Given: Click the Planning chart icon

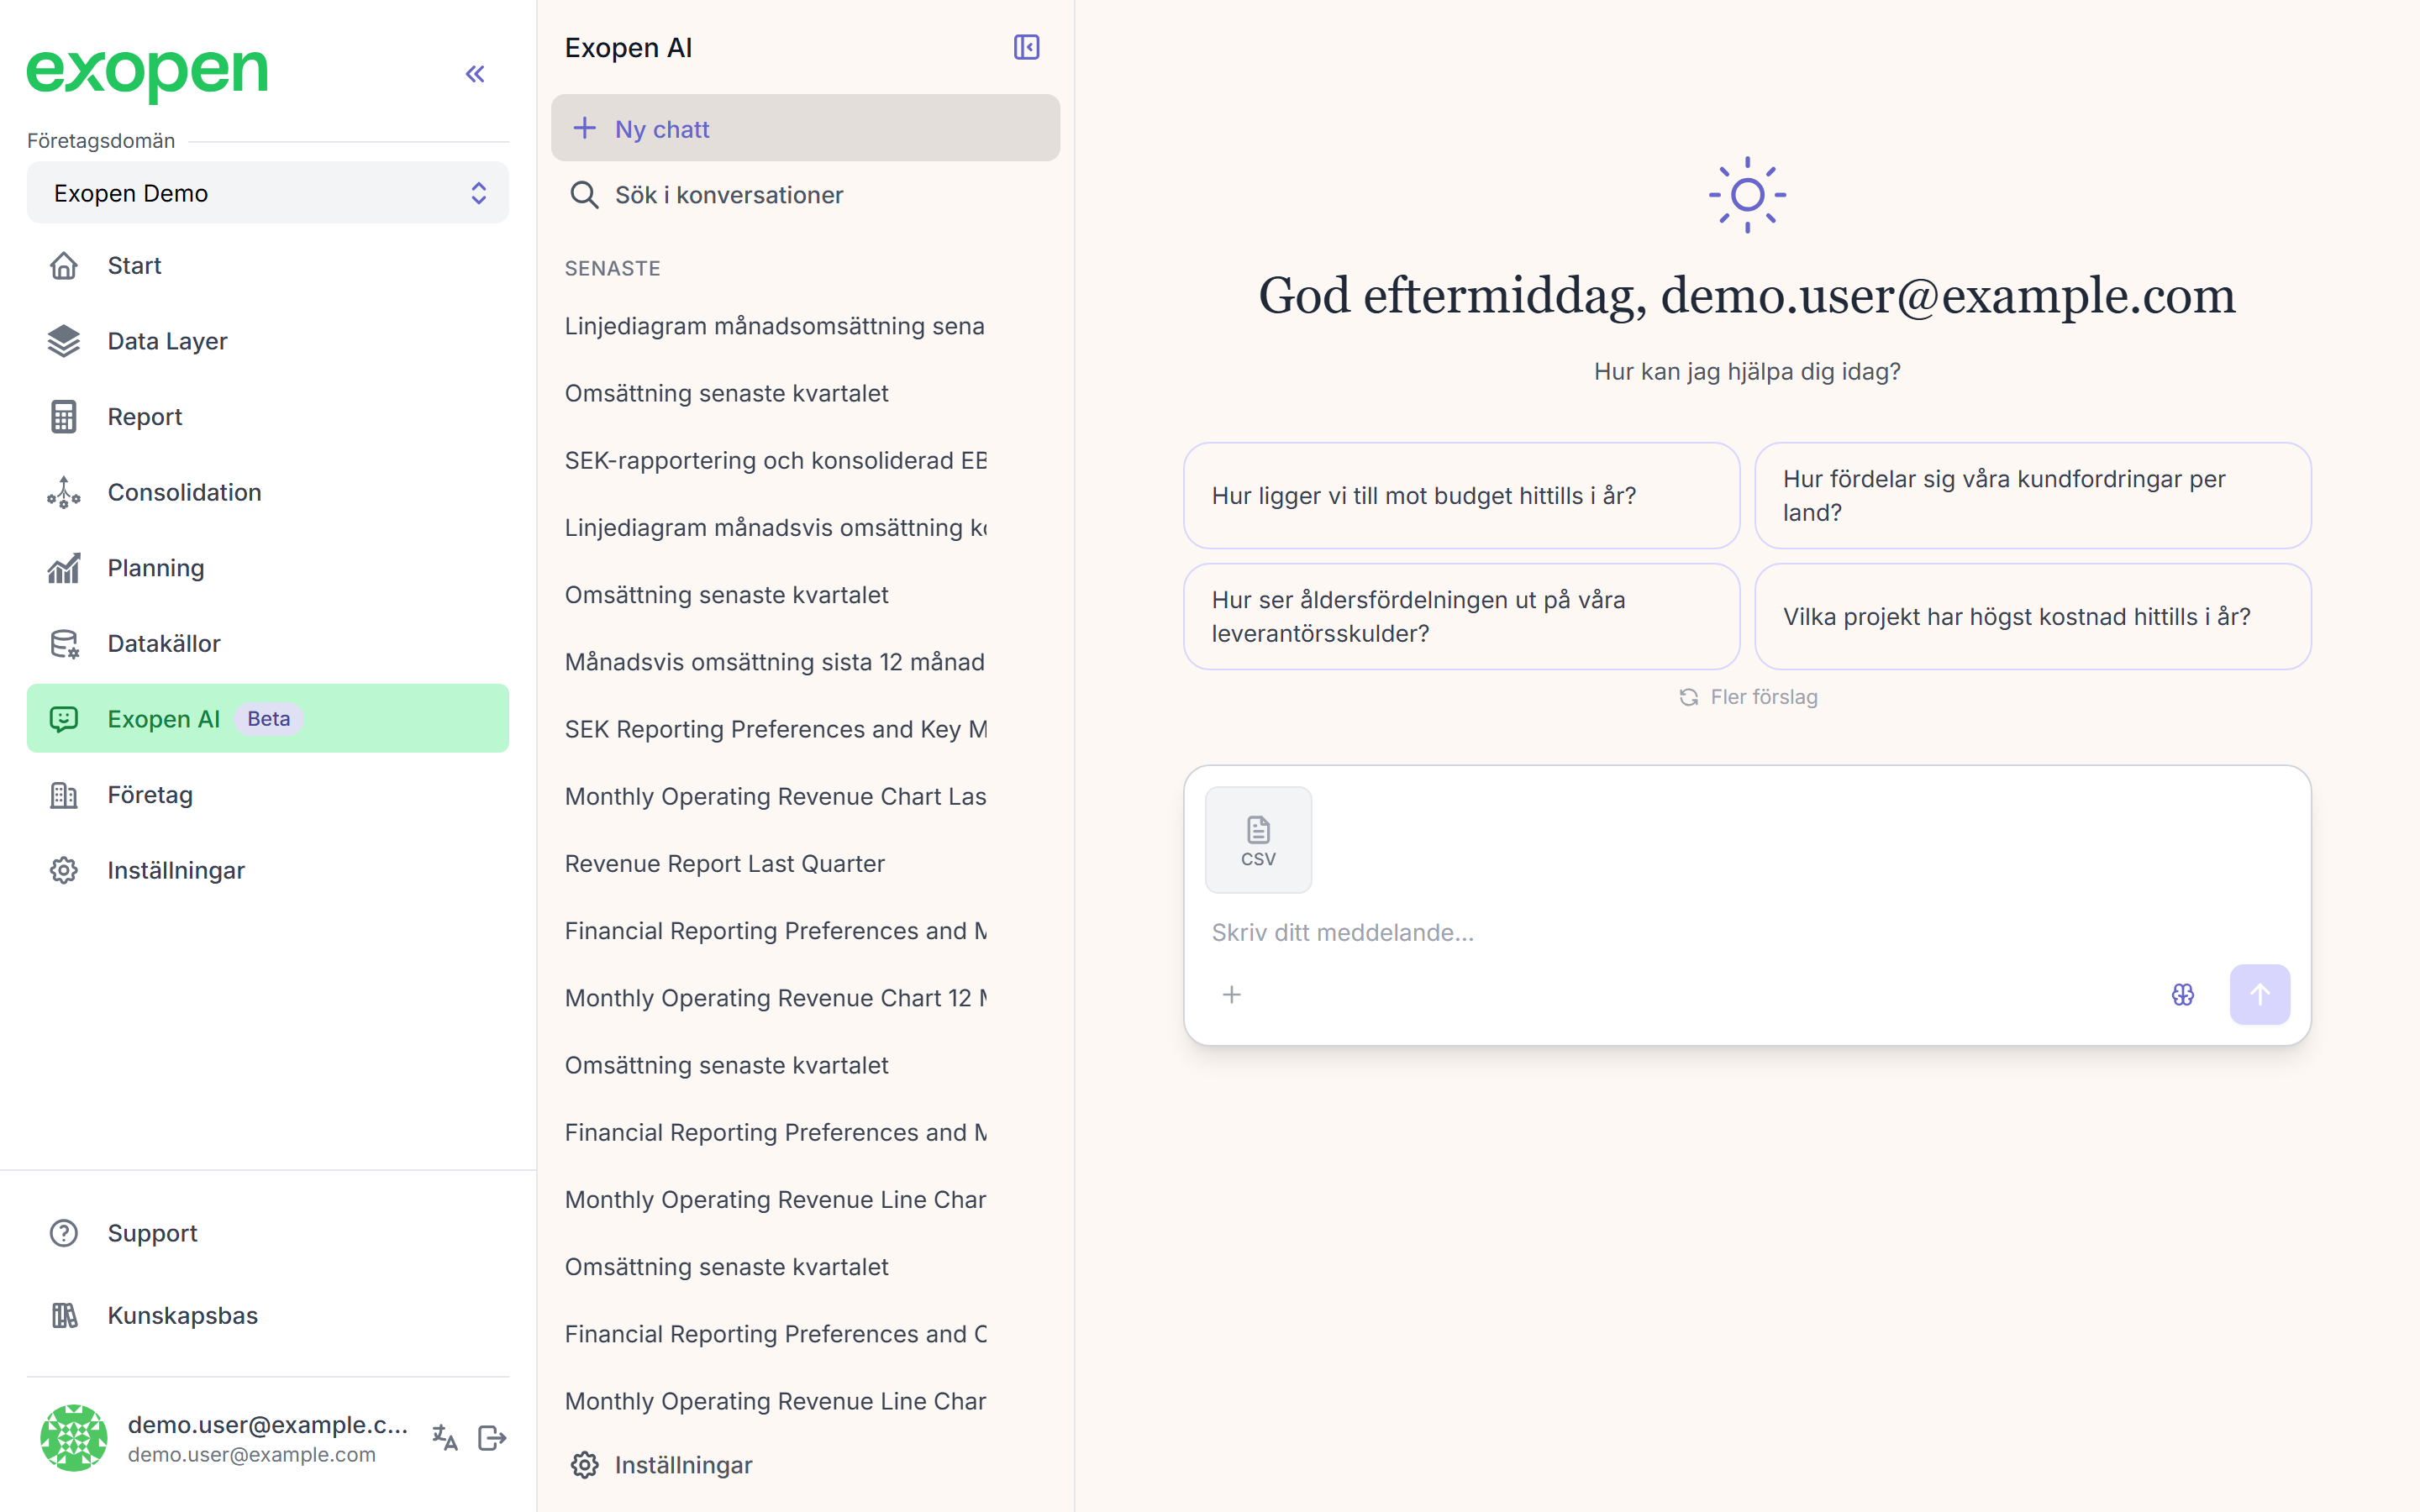Looking at the screenshot, I should click(64, 568).
